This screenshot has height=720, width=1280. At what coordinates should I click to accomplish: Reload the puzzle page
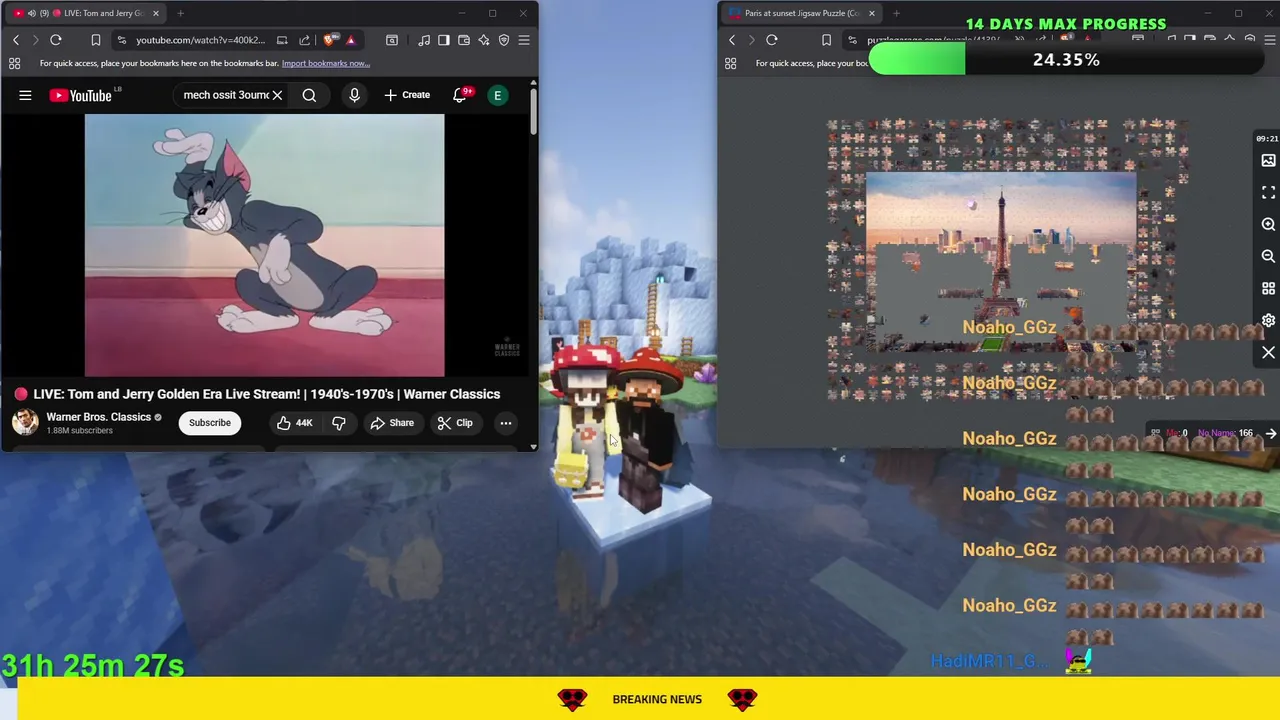(x=772, y=40)
